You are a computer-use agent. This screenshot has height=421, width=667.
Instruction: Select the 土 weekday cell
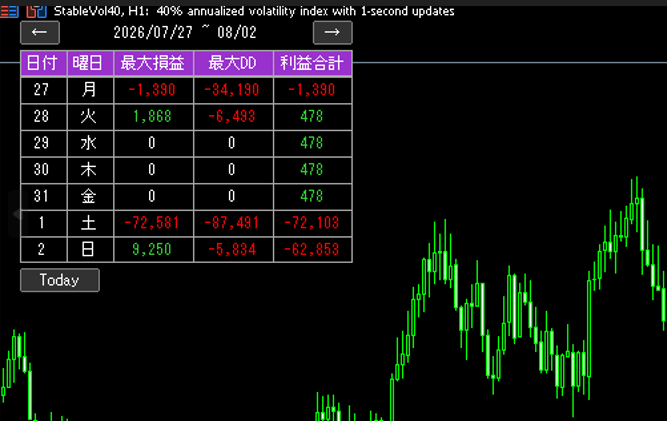(90, 223)
